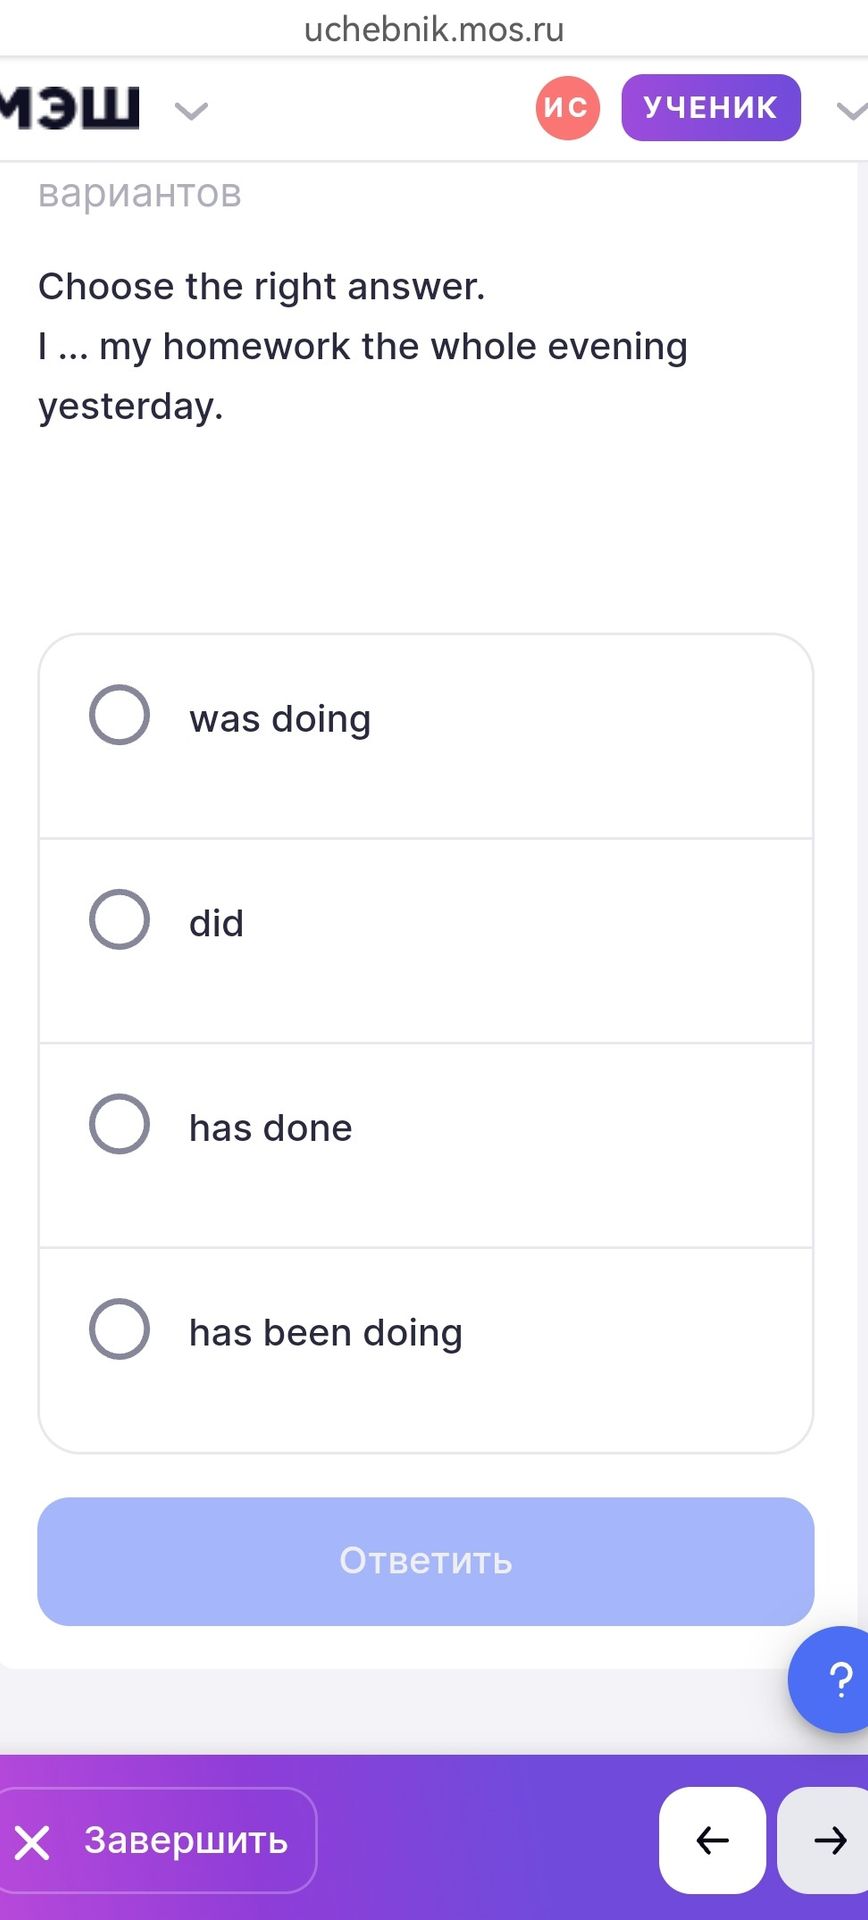Click the 'has been doing' answer text
868x1920 pixels.
(x=326, y=1333)
